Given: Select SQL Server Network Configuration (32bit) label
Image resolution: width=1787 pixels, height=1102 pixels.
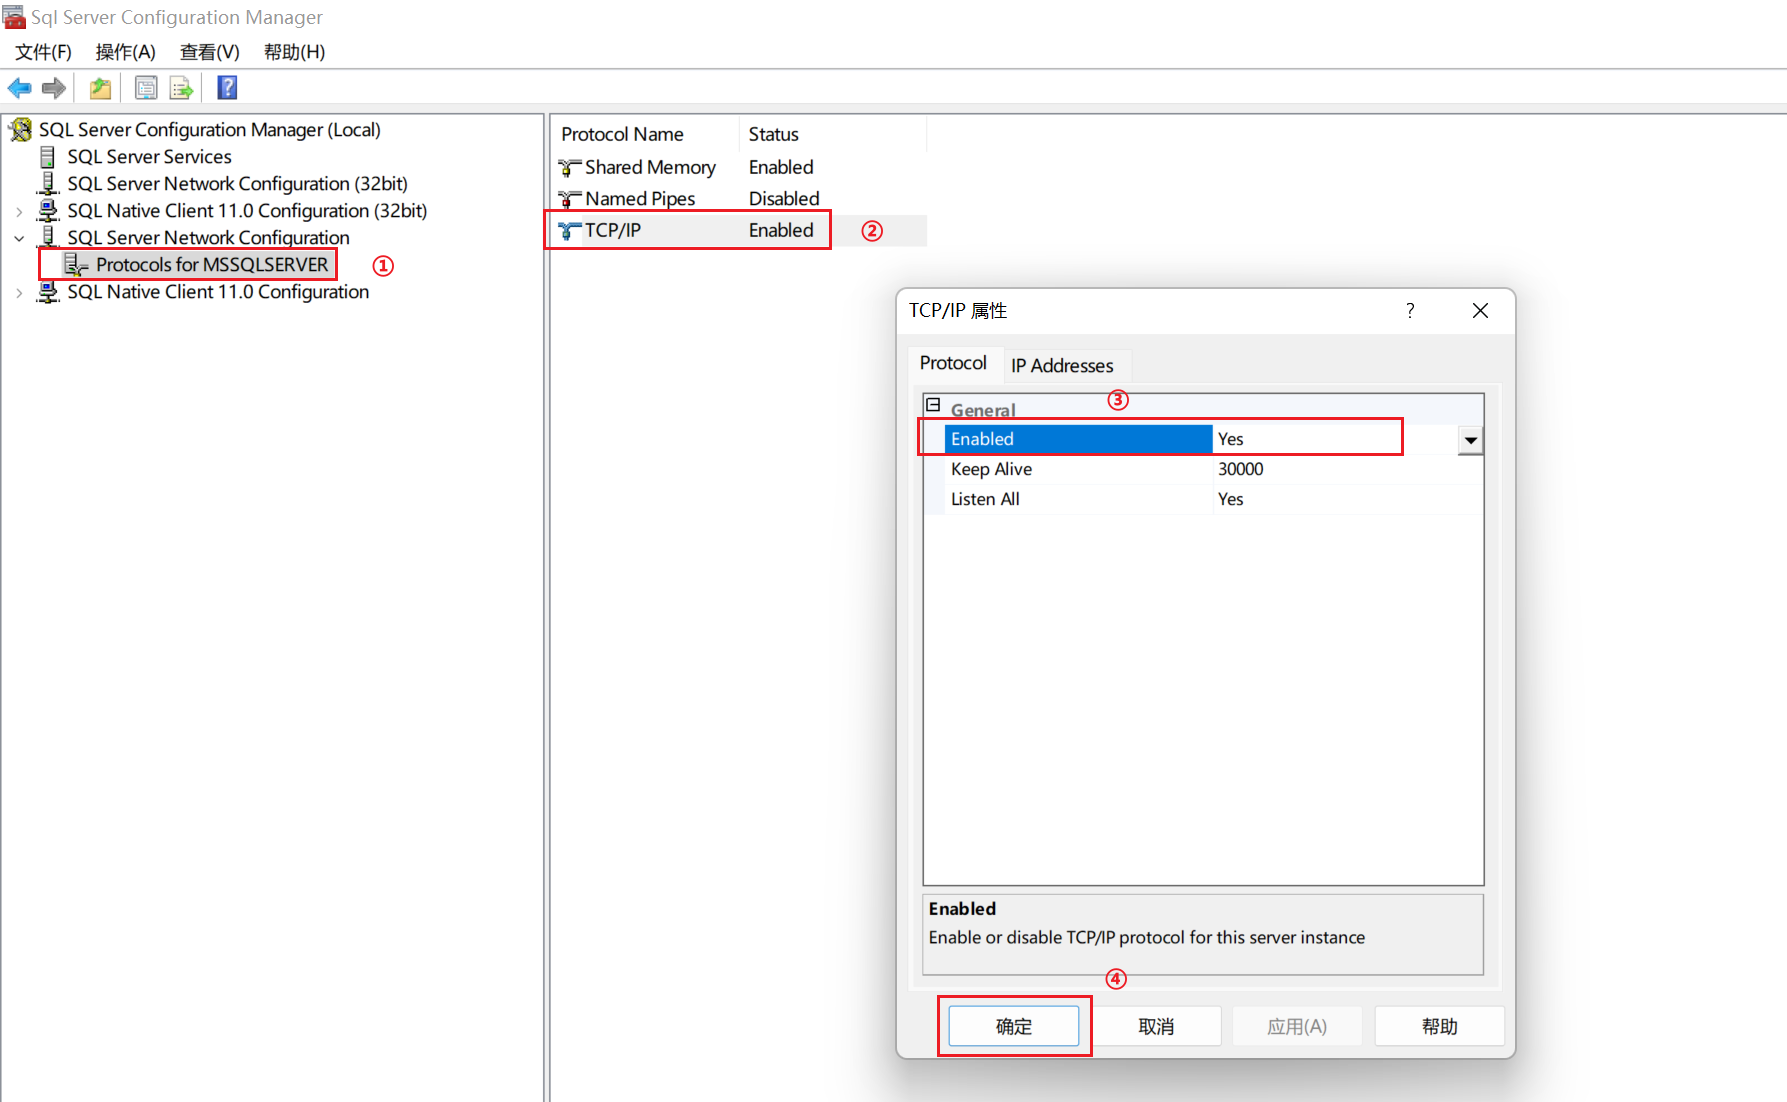Looking at the screenshot, I should tap(237, 184).
